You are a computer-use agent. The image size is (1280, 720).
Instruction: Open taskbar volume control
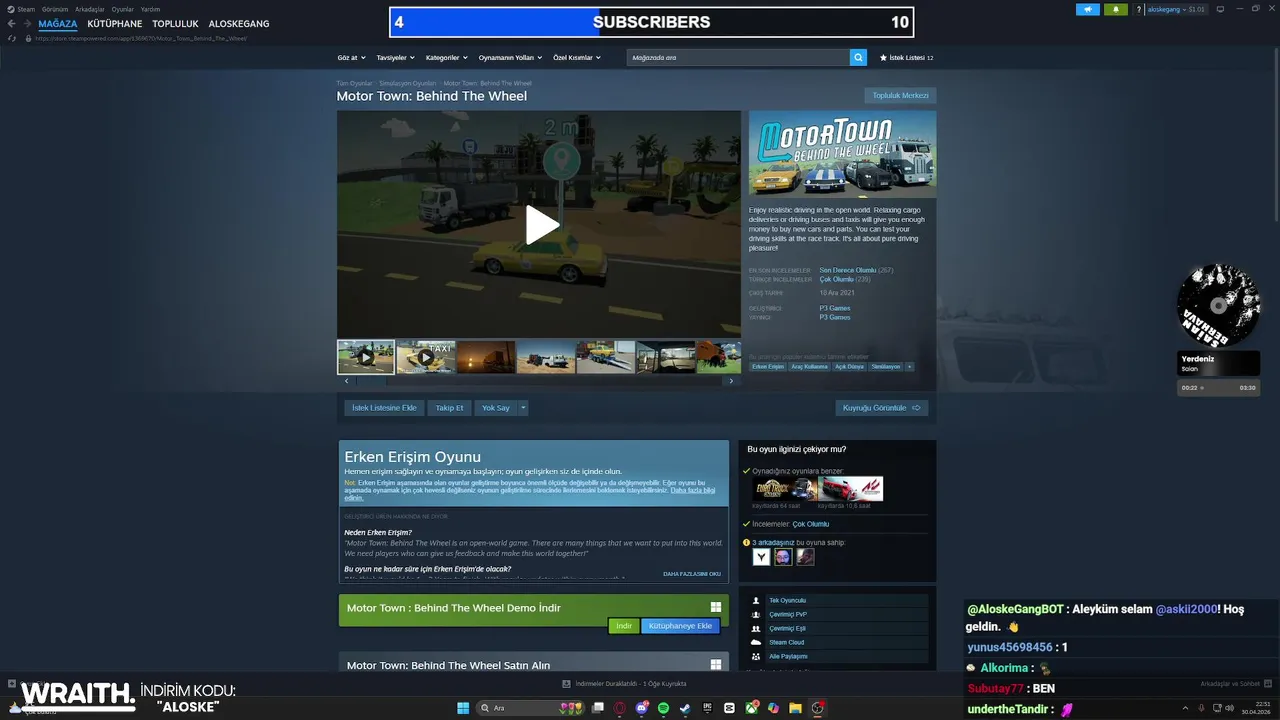pos(1229,709)
